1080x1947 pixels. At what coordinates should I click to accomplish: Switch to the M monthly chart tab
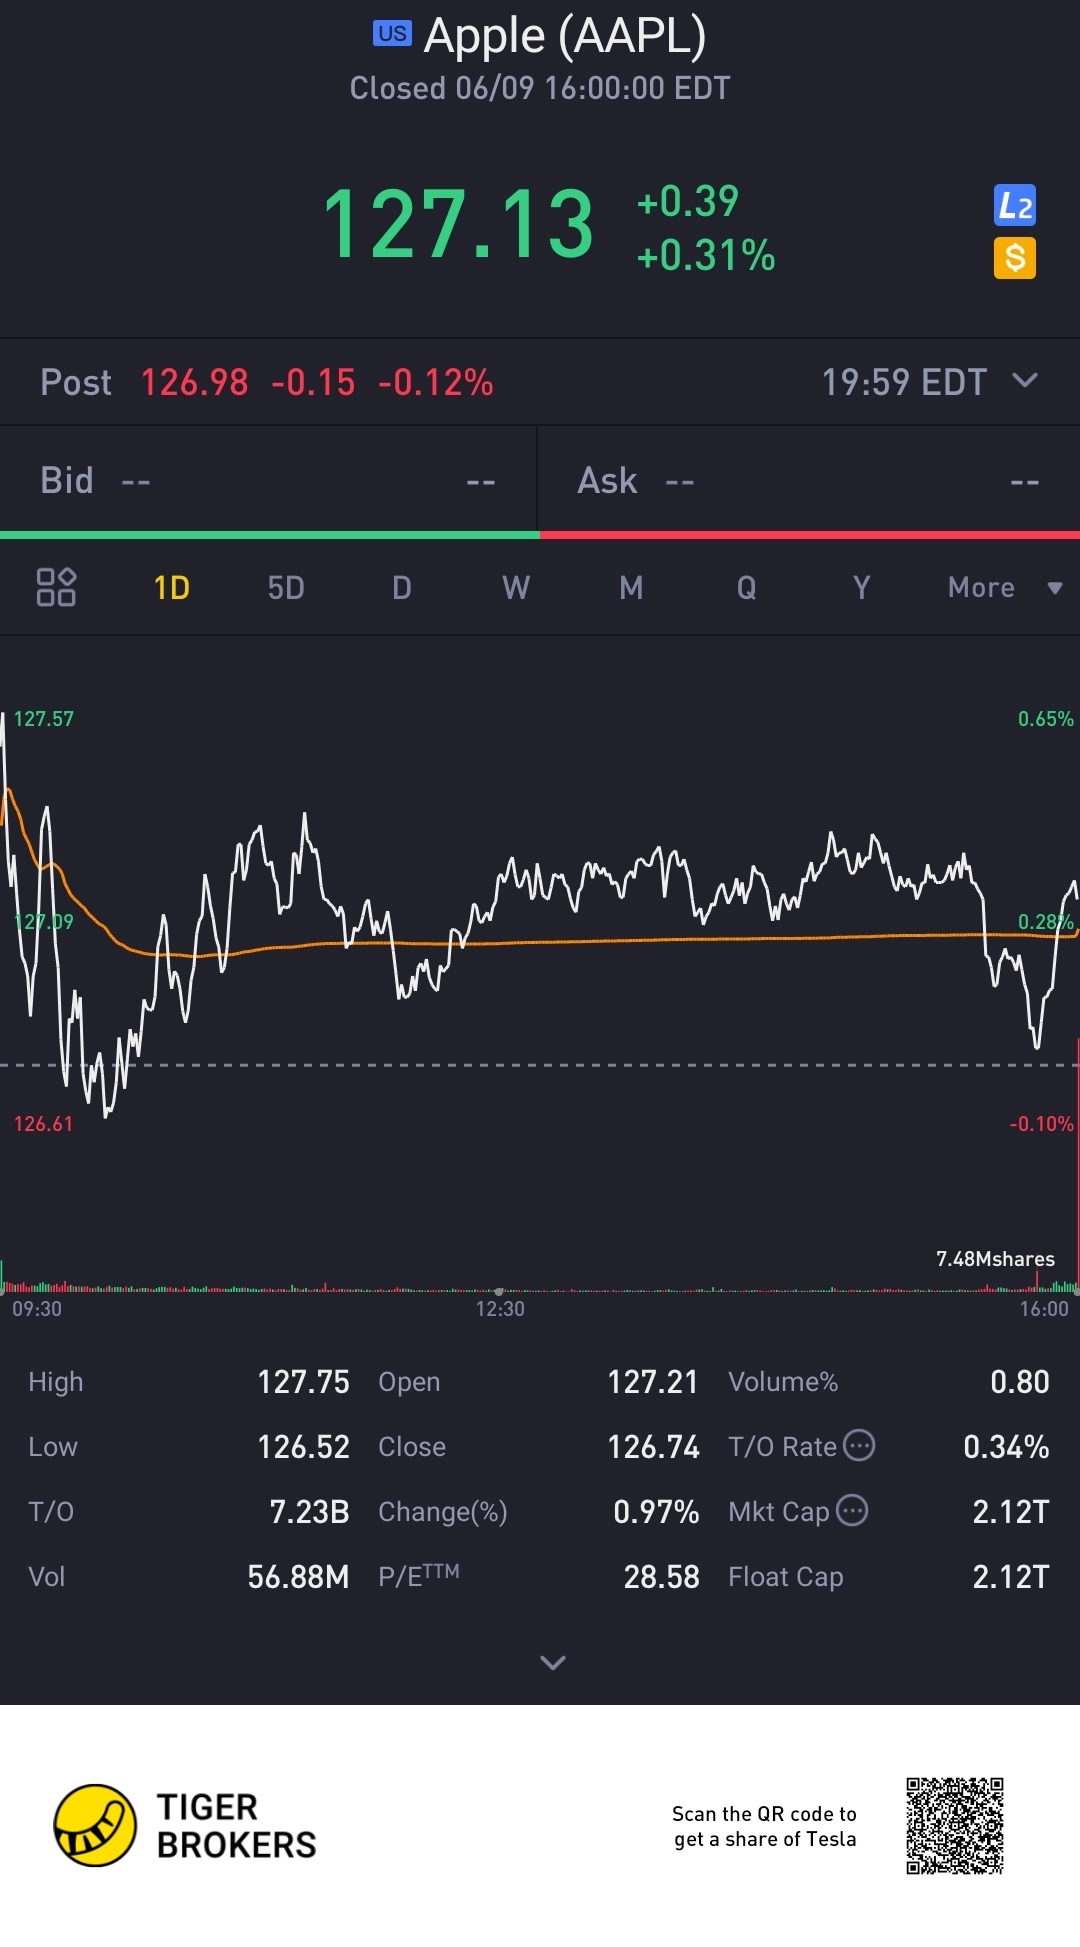[631, 587]
